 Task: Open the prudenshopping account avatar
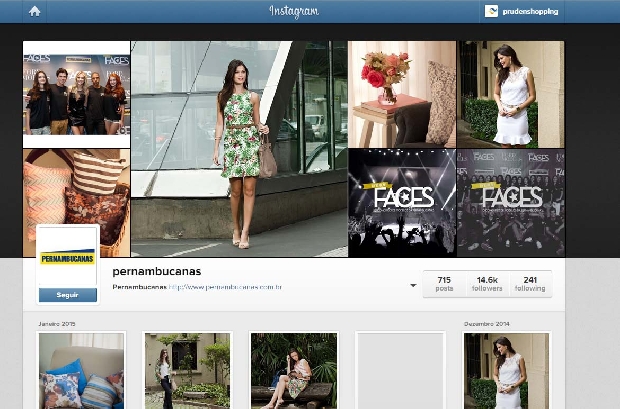click(x=491, y=11)
